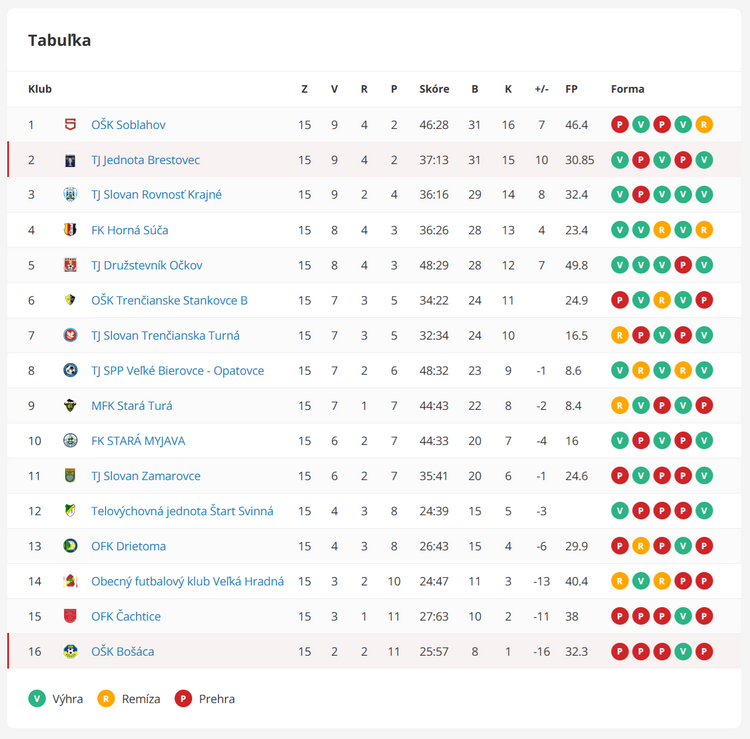Click the OŠK Soblahov club crest icon
The width and height of the screenshot is (750, 739).
click(70, 125)
